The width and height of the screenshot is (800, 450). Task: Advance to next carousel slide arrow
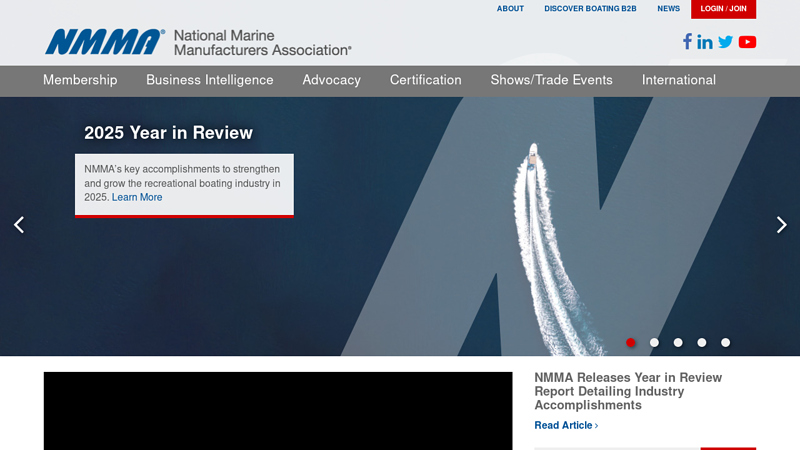point(781,225)
